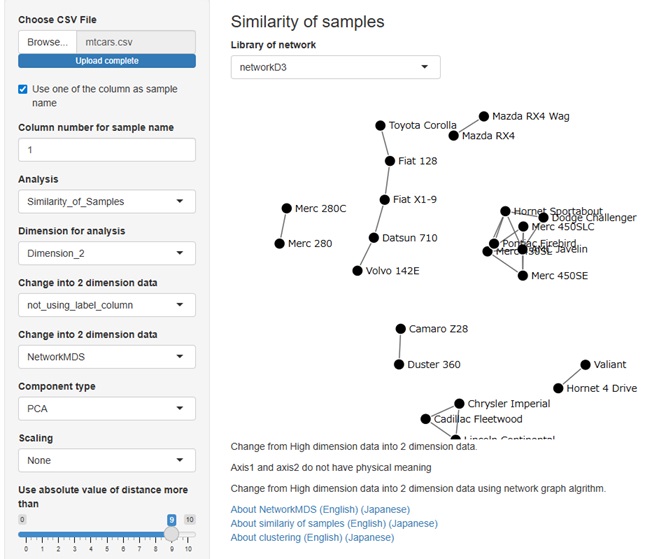Click the distance slider handle at 9
This screenshot has width=652, height=559.
coord(171,535)
